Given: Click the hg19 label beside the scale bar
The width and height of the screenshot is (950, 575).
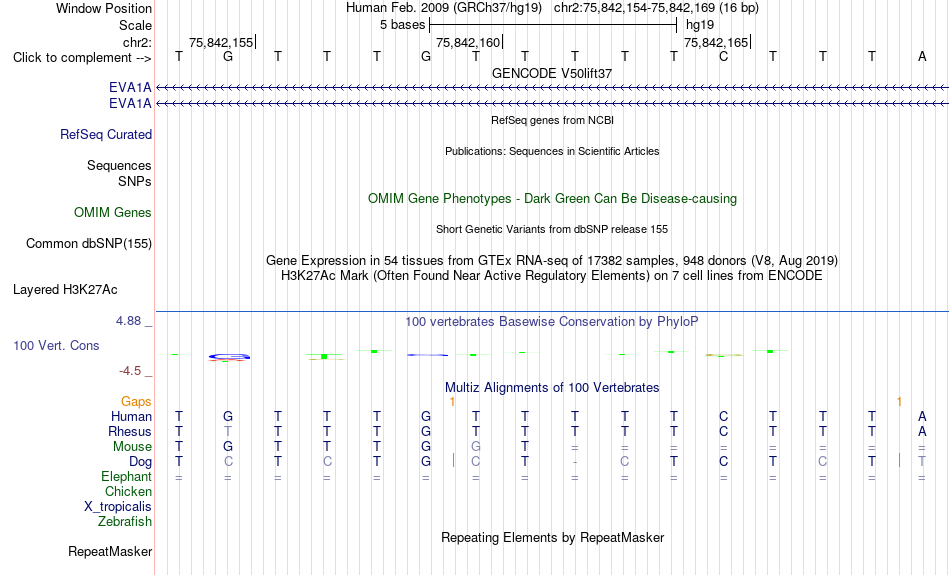Looking at the screenshot, I should point(700,25).
